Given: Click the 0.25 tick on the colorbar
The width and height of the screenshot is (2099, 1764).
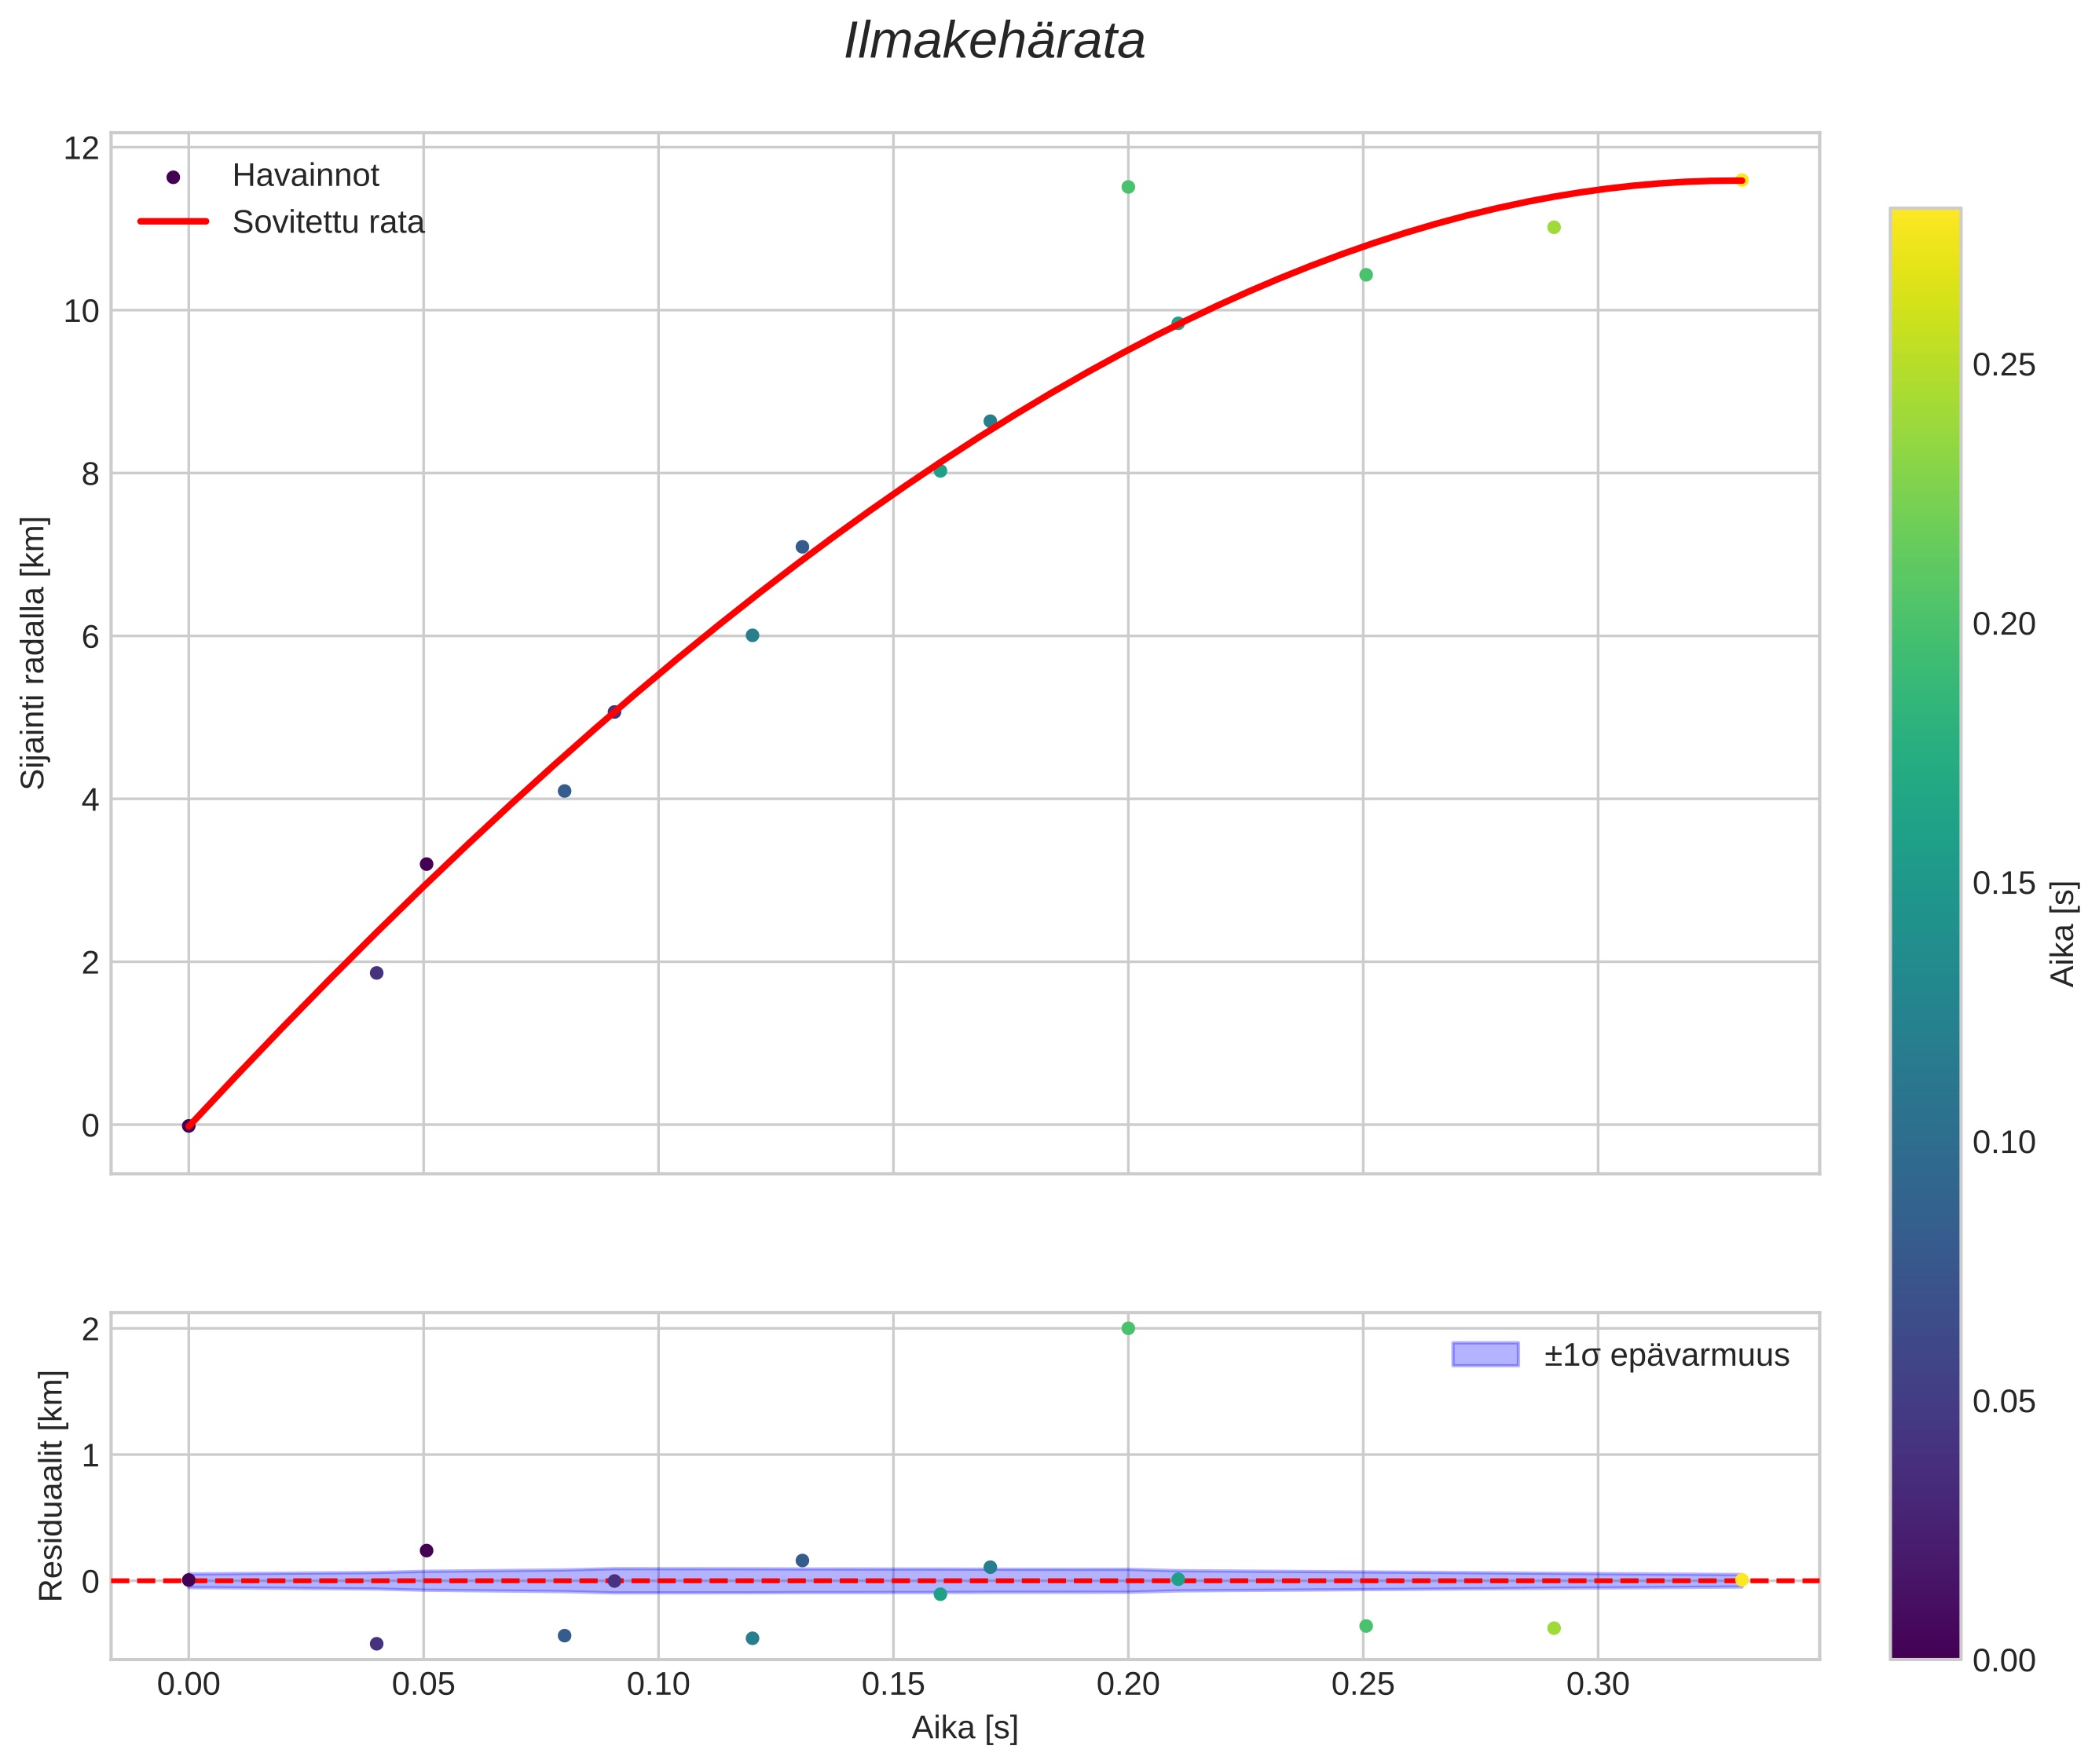Looking at the screenshot, I should coord(2003,365).
